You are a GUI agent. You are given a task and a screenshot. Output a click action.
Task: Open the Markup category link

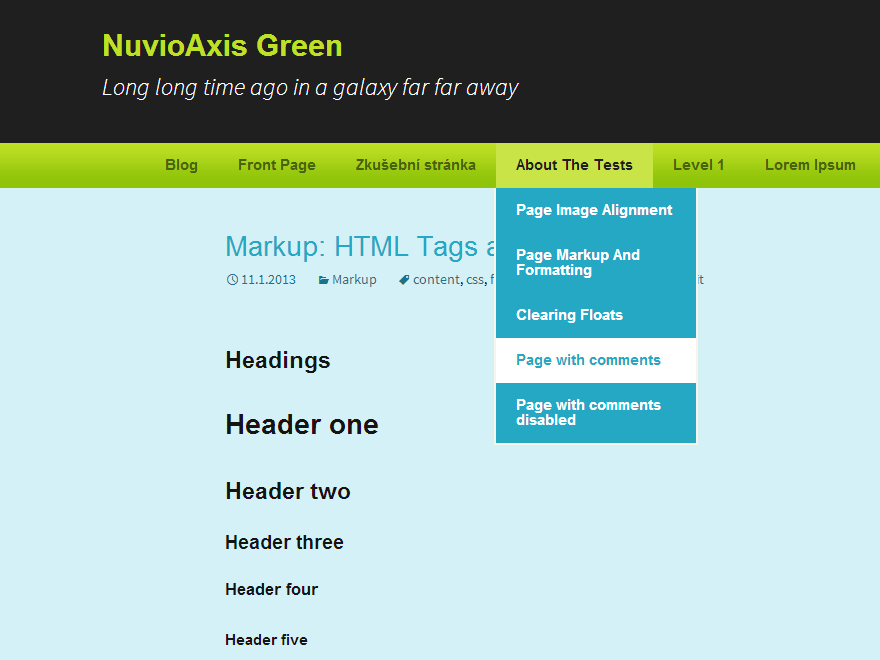[354, 280]
